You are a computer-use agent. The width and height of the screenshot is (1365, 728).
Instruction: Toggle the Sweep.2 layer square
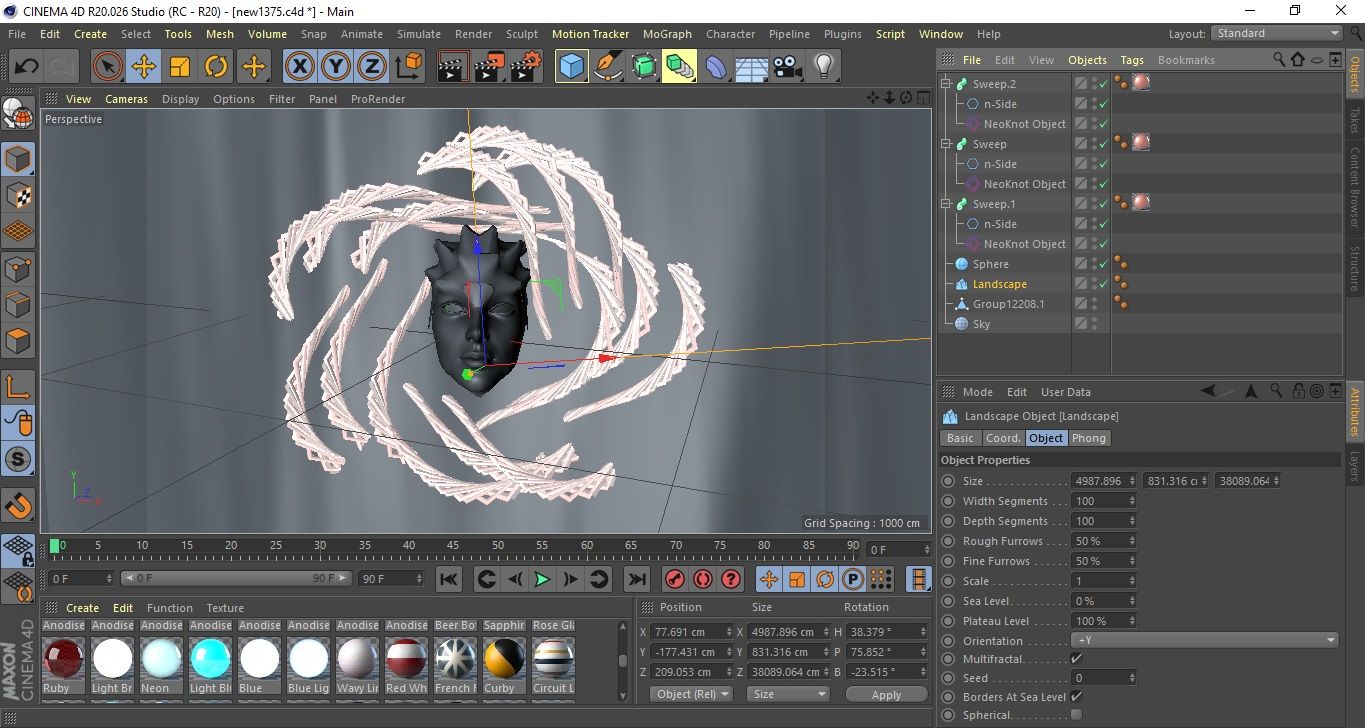point(1081,84)
